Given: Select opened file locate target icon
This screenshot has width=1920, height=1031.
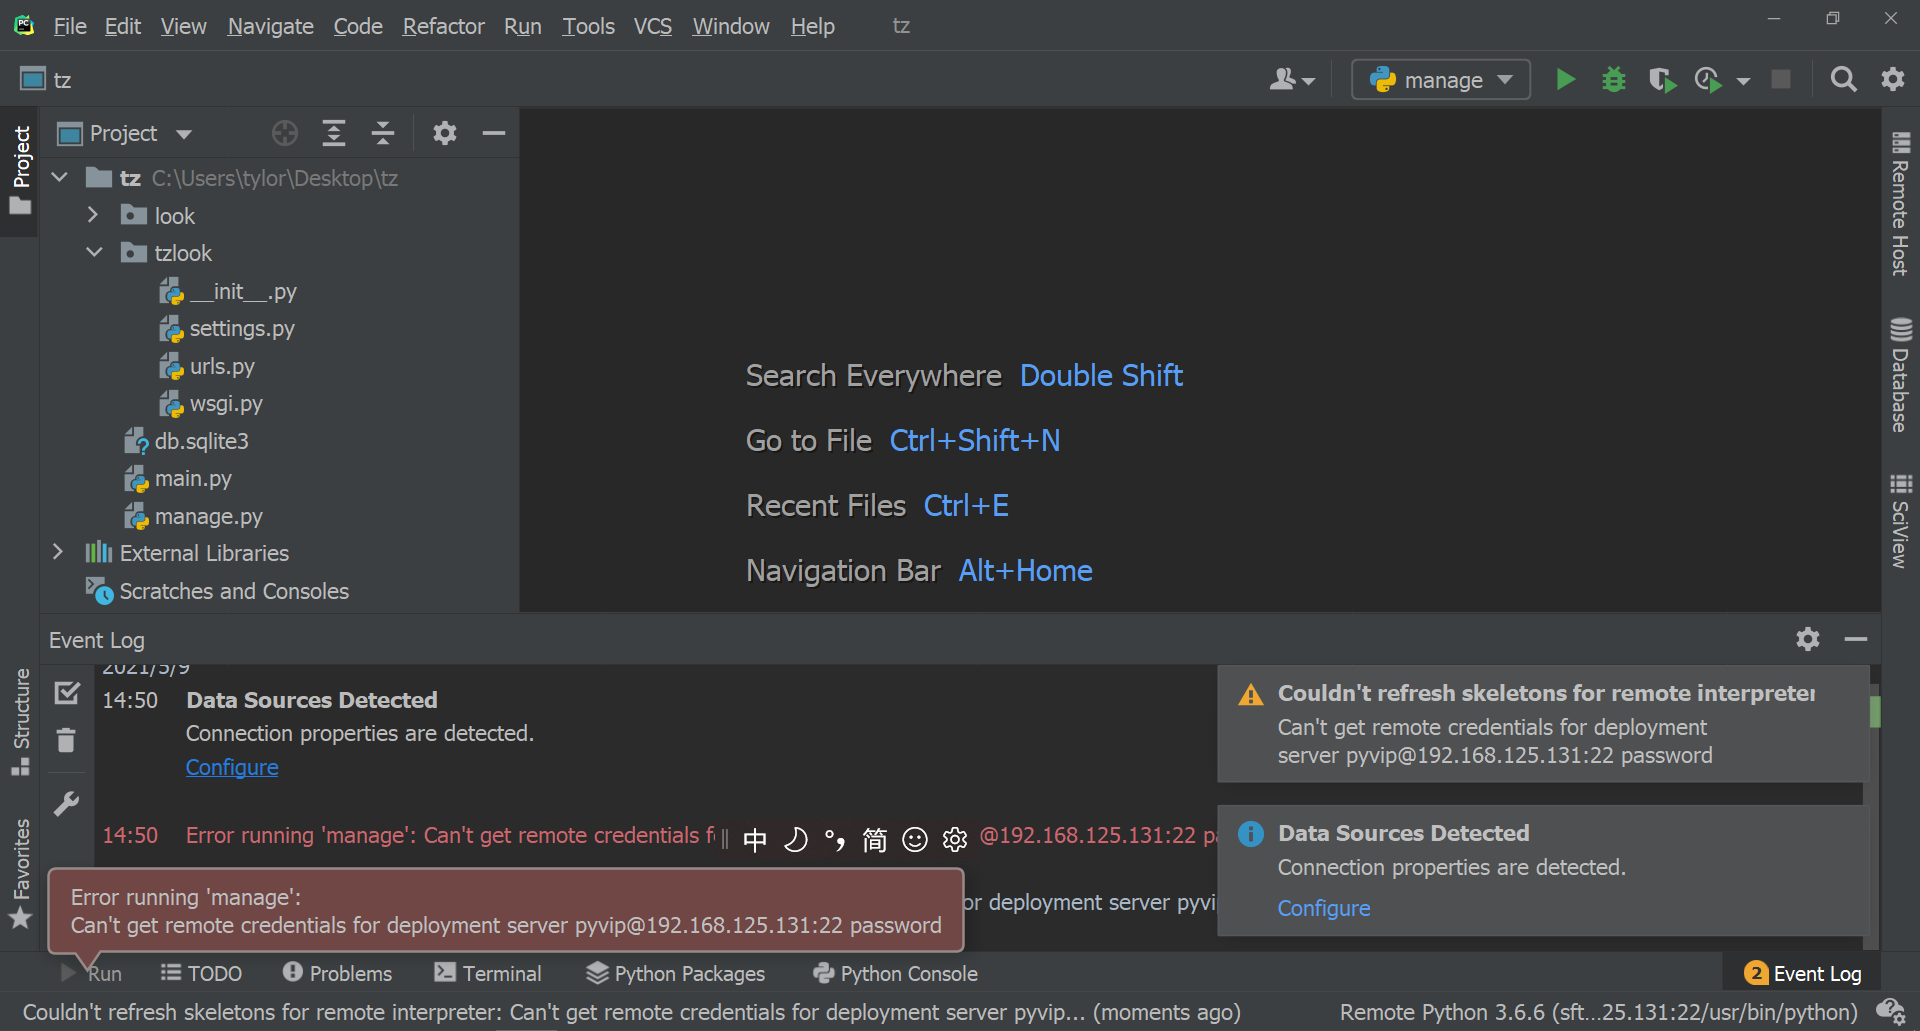Looking at the screenshot, I should coord(285,133).
